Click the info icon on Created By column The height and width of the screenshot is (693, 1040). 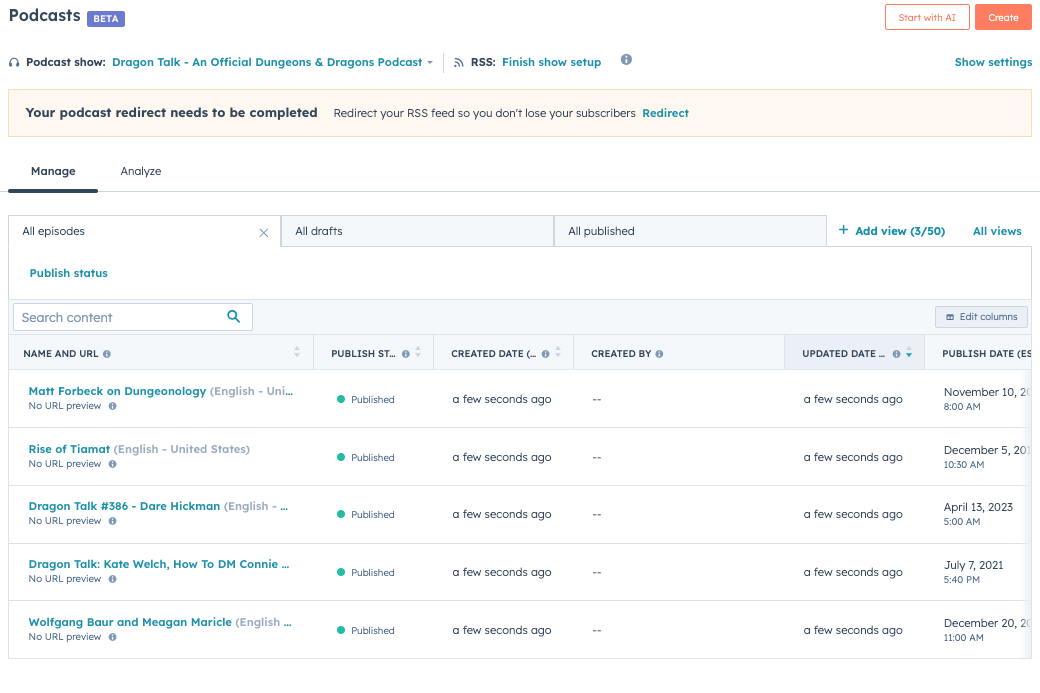pyautogui.click(x=659, y=354)
